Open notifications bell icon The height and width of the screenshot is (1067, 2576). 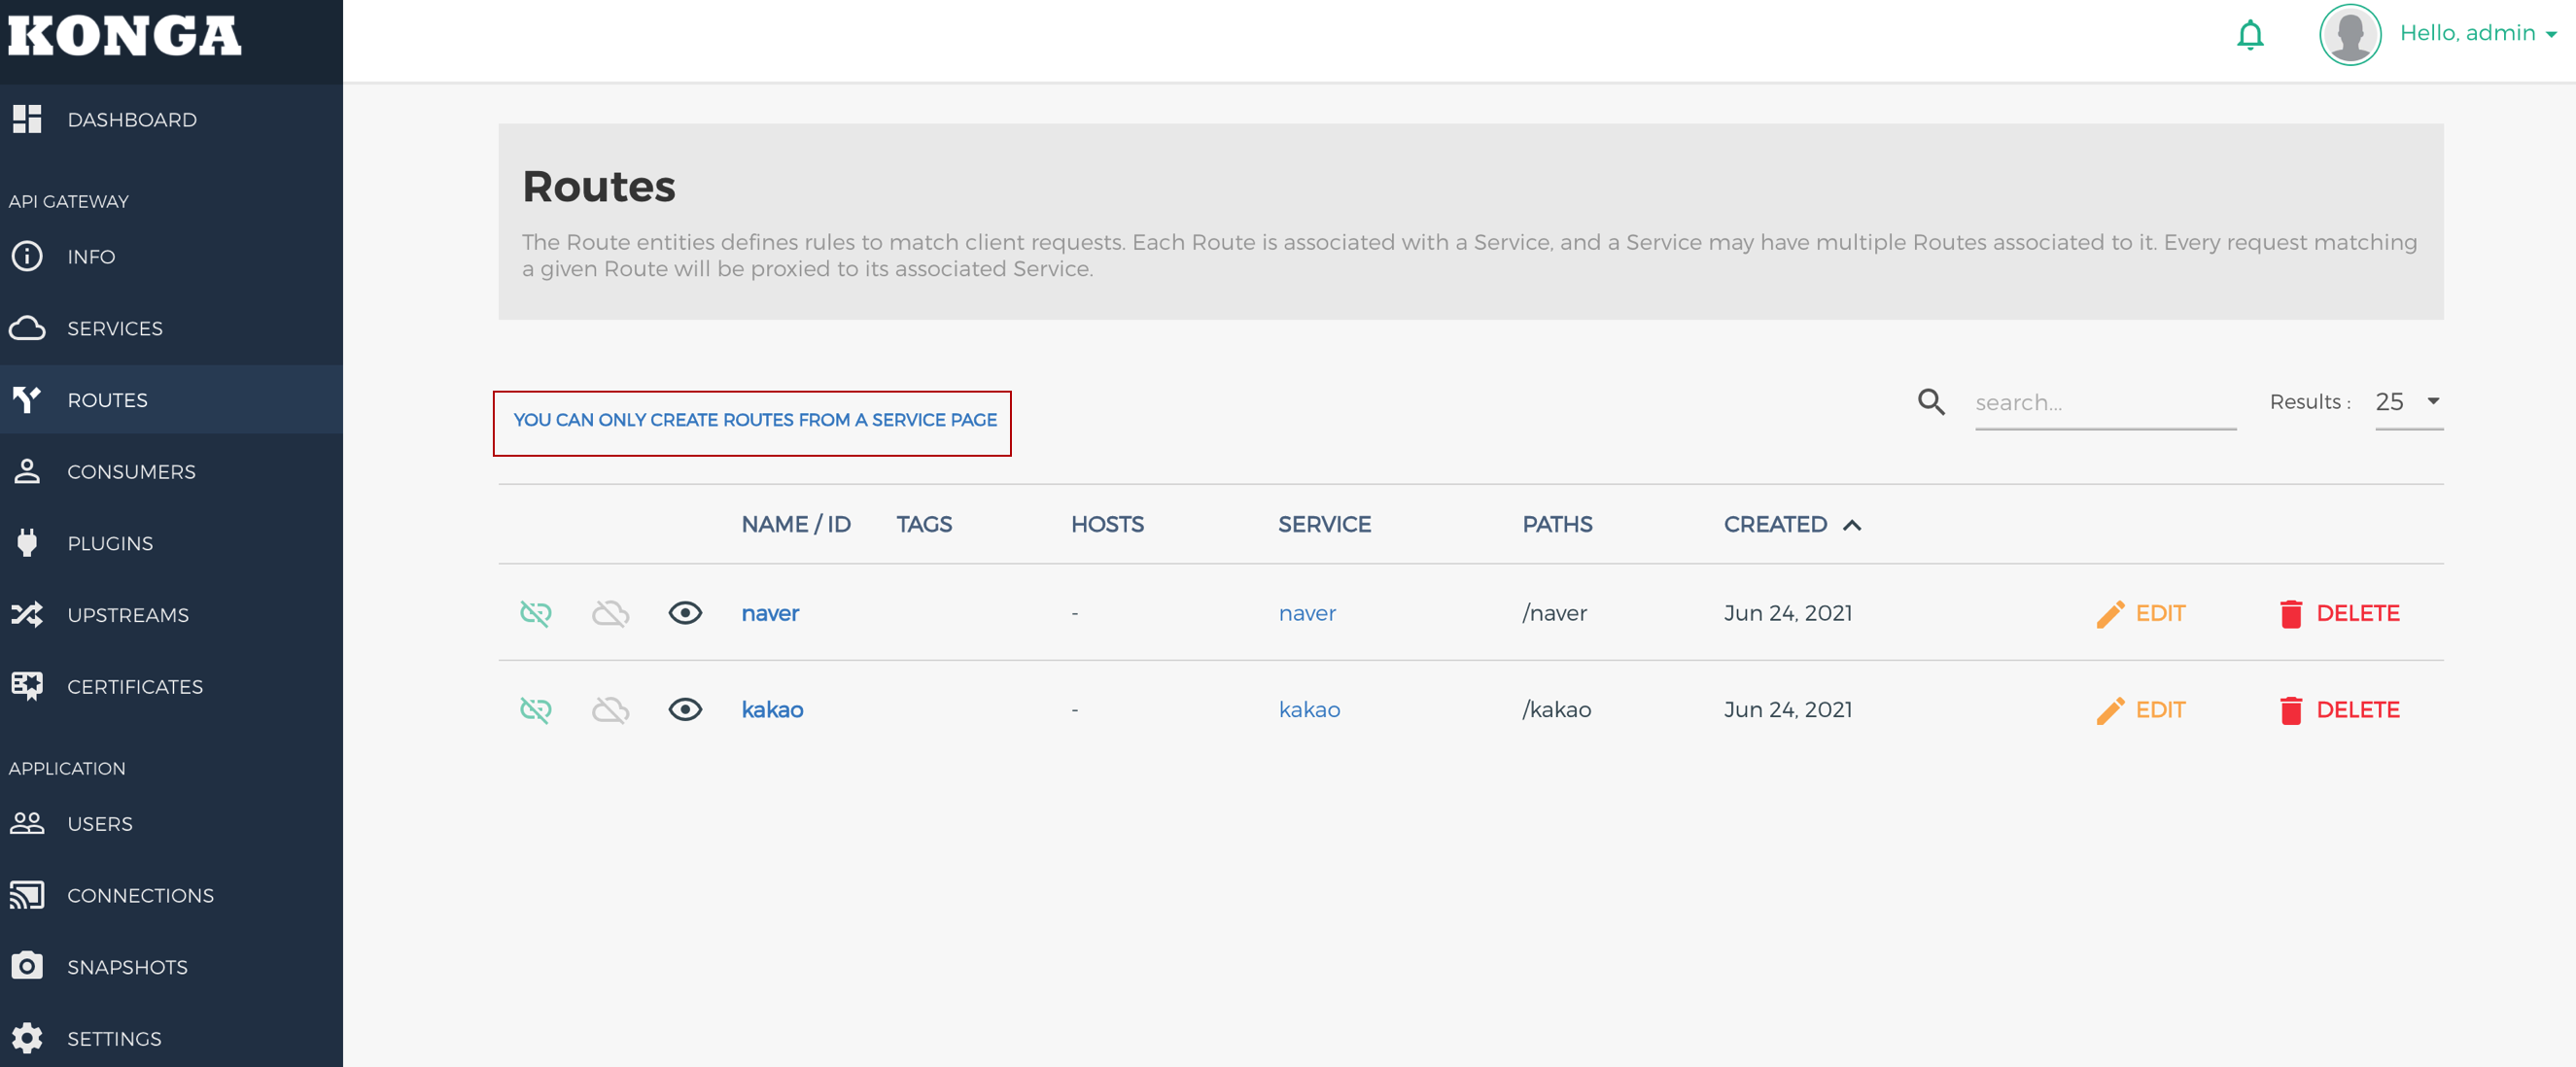[x=2250, y=35]
